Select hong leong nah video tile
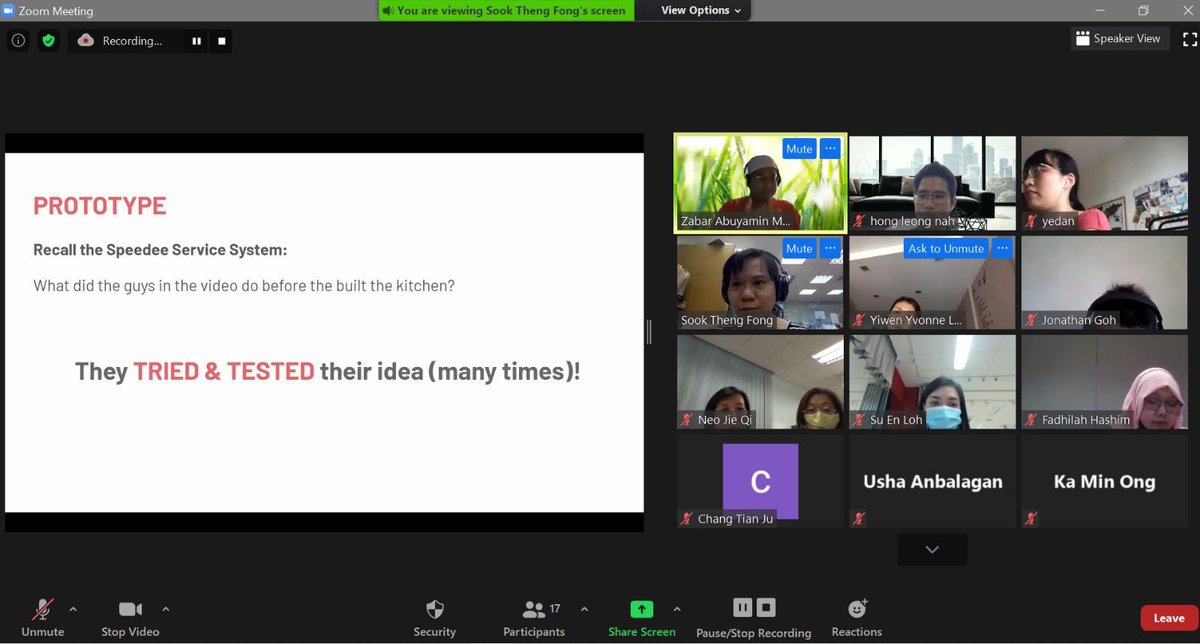Viewport: 1200px width, 644px height. pyautogui.click(x=932, y=182)
